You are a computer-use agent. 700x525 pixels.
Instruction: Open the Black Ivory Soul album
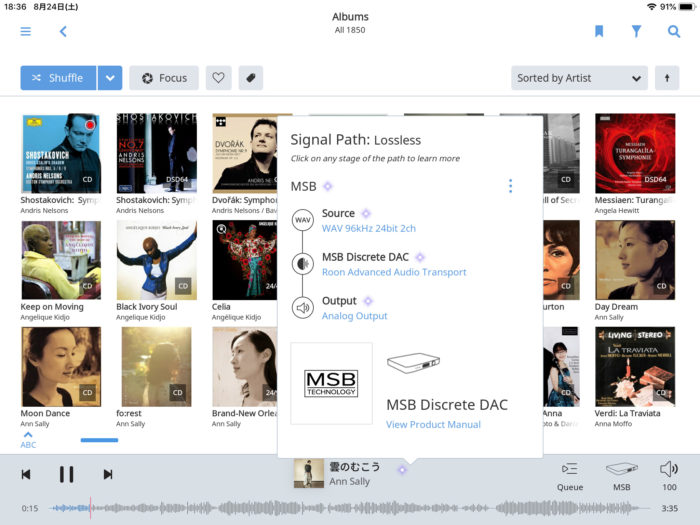point(156,260)
